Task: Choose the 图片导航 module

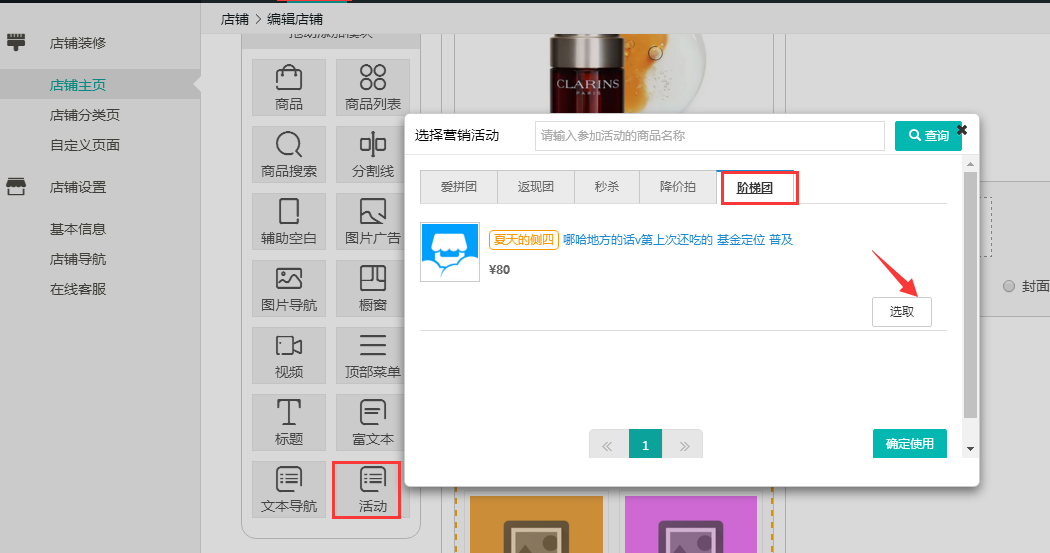Action: 289,288
